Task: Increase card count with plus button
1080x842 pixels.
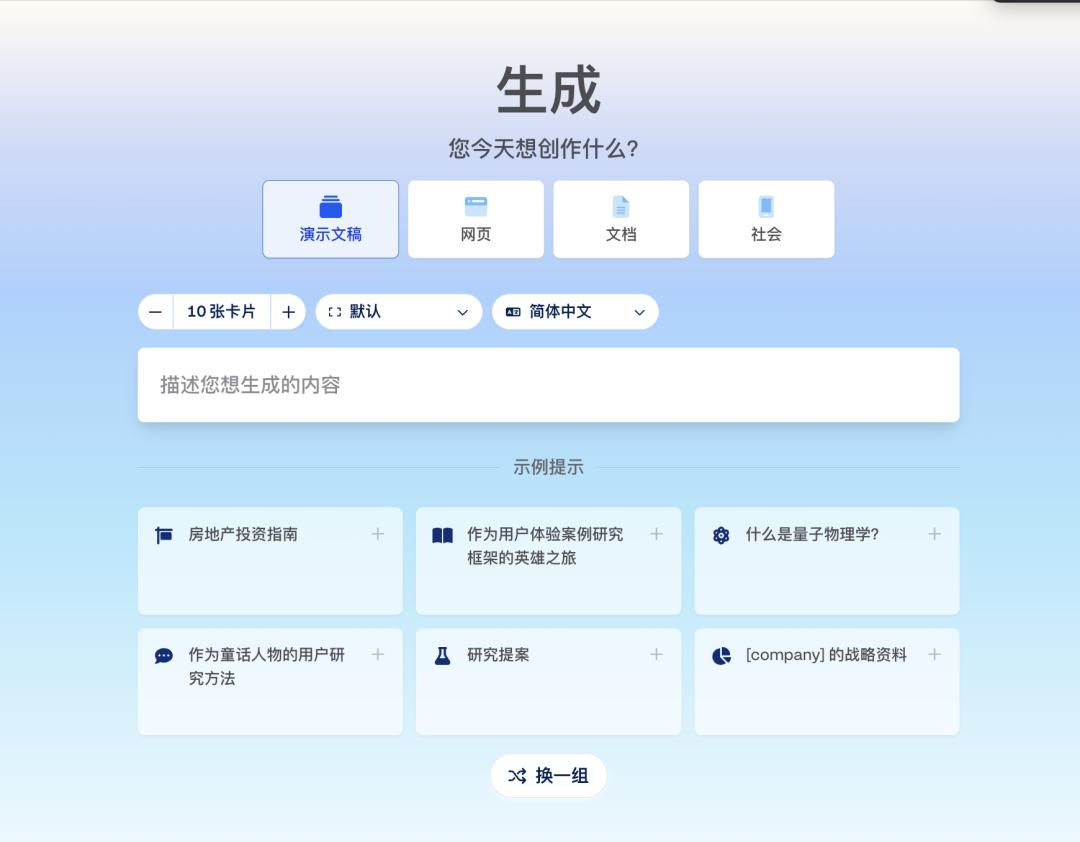Action: point(288,312)
